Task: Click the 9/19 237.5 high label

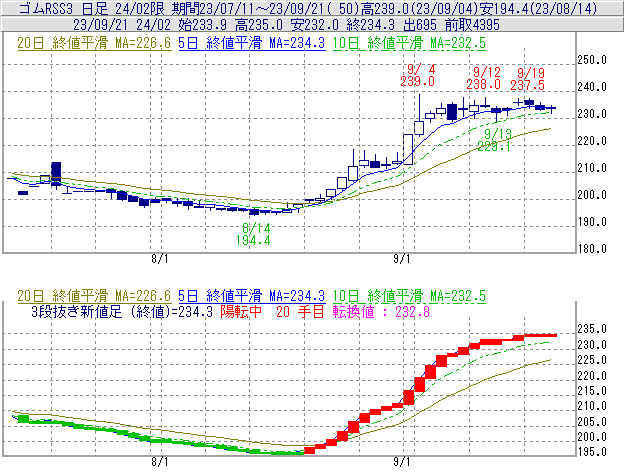Action: coord(528,79)
